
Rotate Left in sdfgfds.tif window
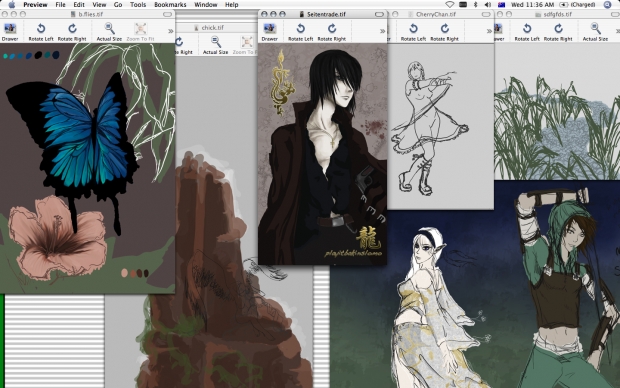pos(527,32)
